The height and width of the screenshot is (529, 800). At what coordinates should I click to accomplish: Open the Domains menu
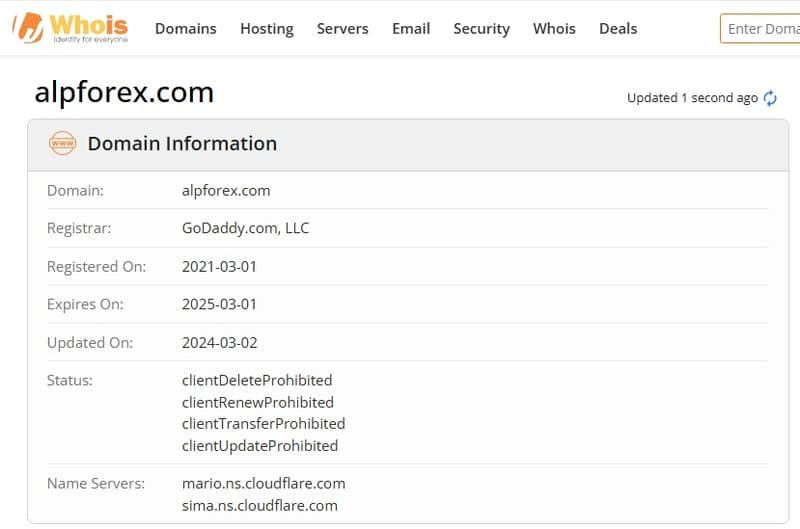[185, 28]
